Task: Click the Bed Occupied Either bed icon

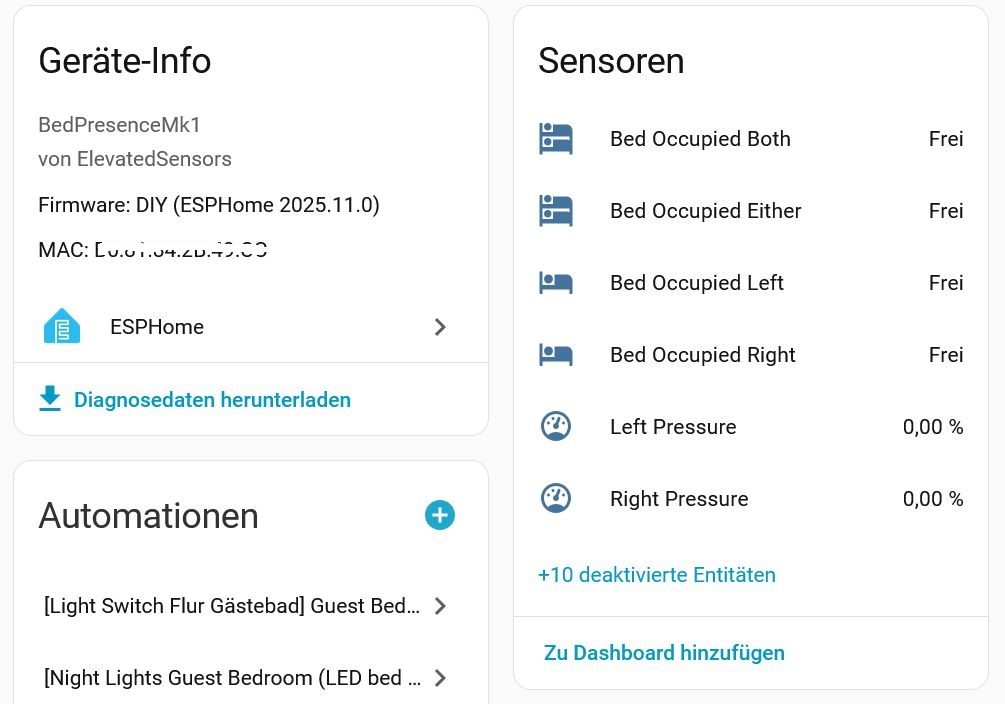Action: click(x=556, y=211)
